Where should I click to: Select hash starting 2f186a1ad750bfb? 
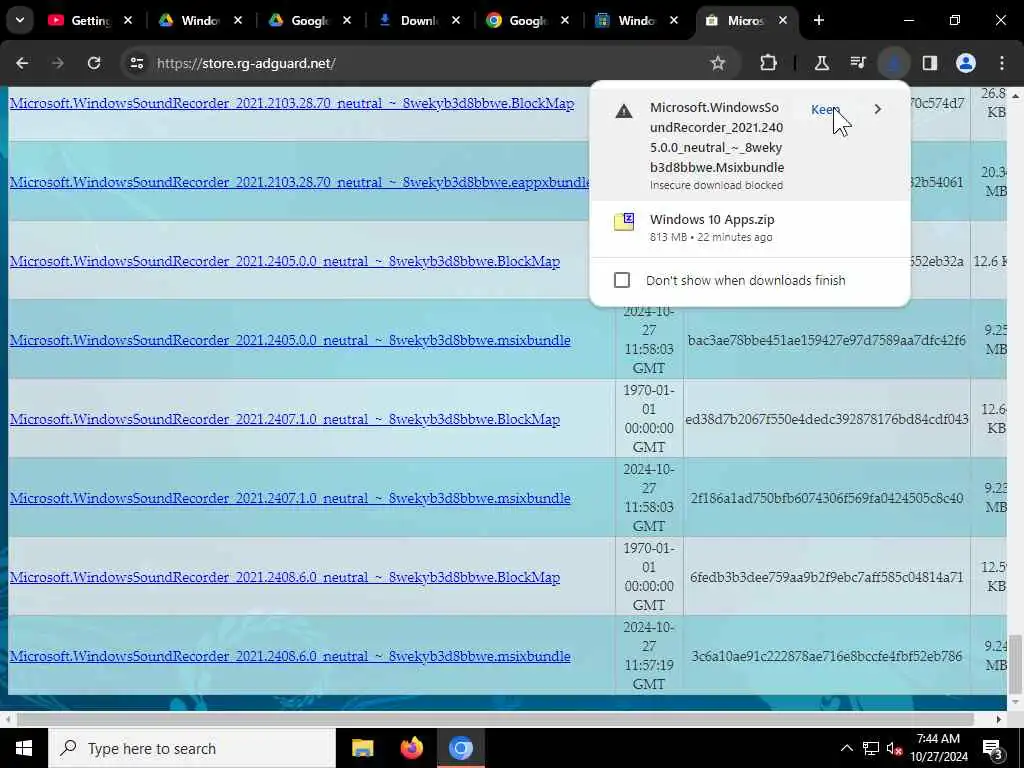(827, 498)
